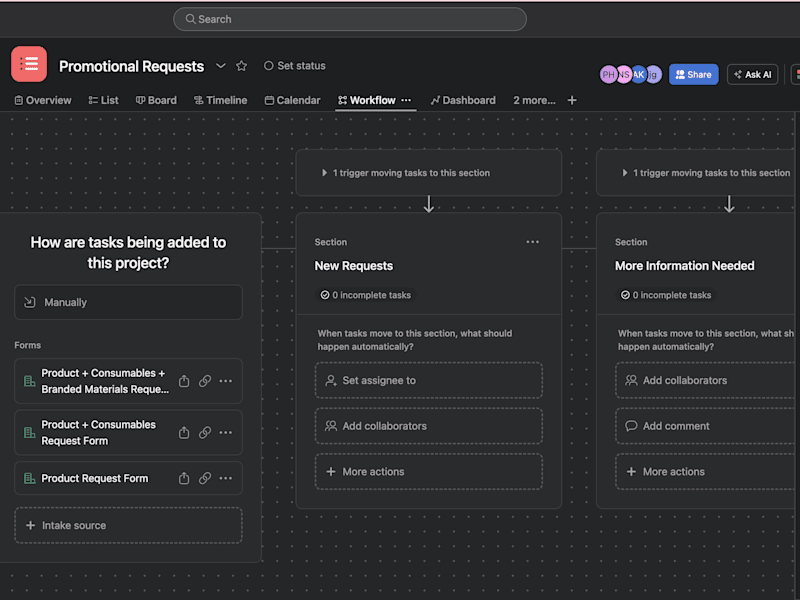The height and width of the screenshot is (600, 800).
Task: Expand the New Requests trigger disclosure triangle
Action: [x=324, y=173]
